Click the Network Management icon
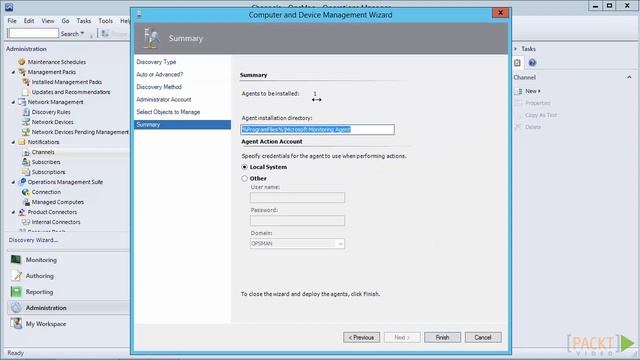The width and height of the screenshot is (640, 360). [22, 102]
